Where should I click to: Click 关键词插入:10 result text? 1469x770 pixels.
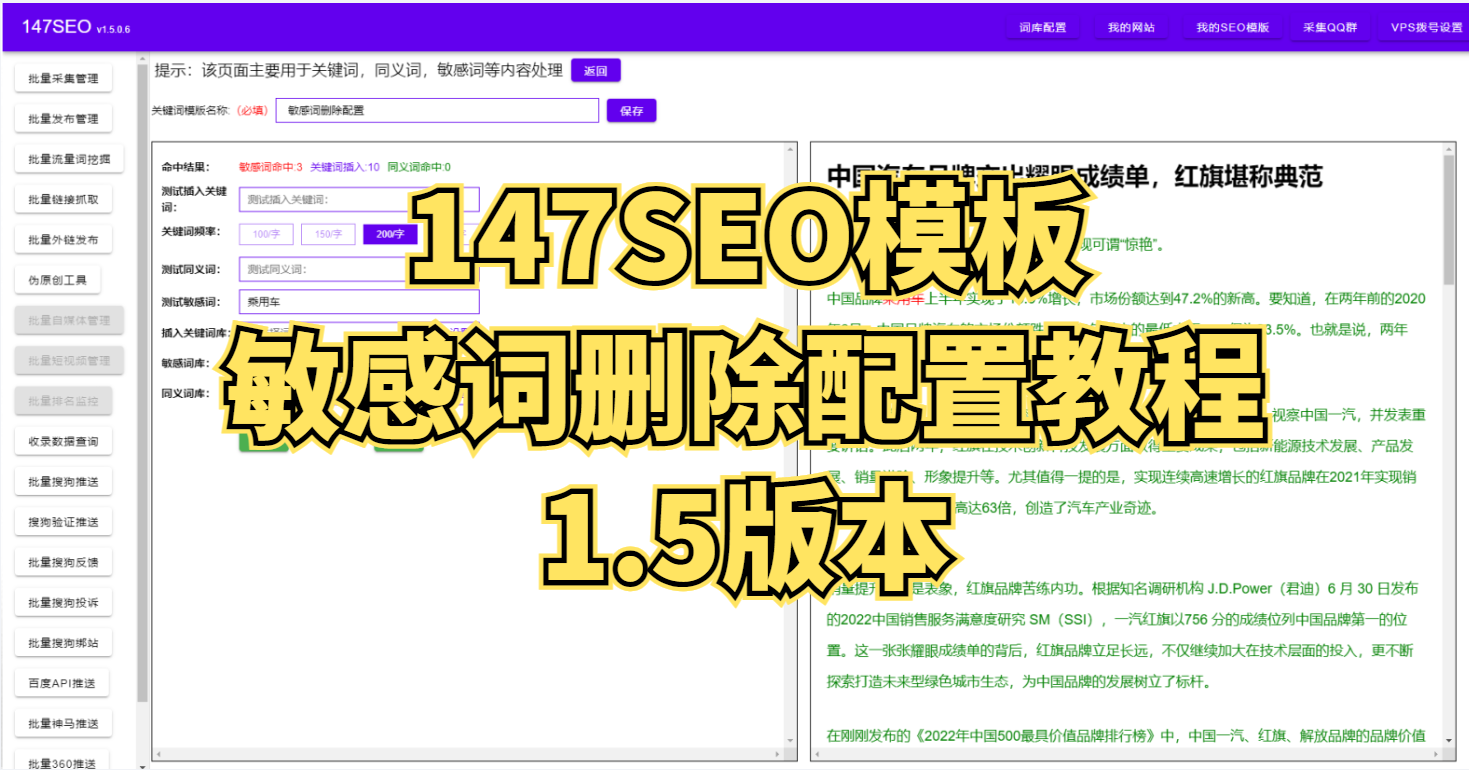345,167
